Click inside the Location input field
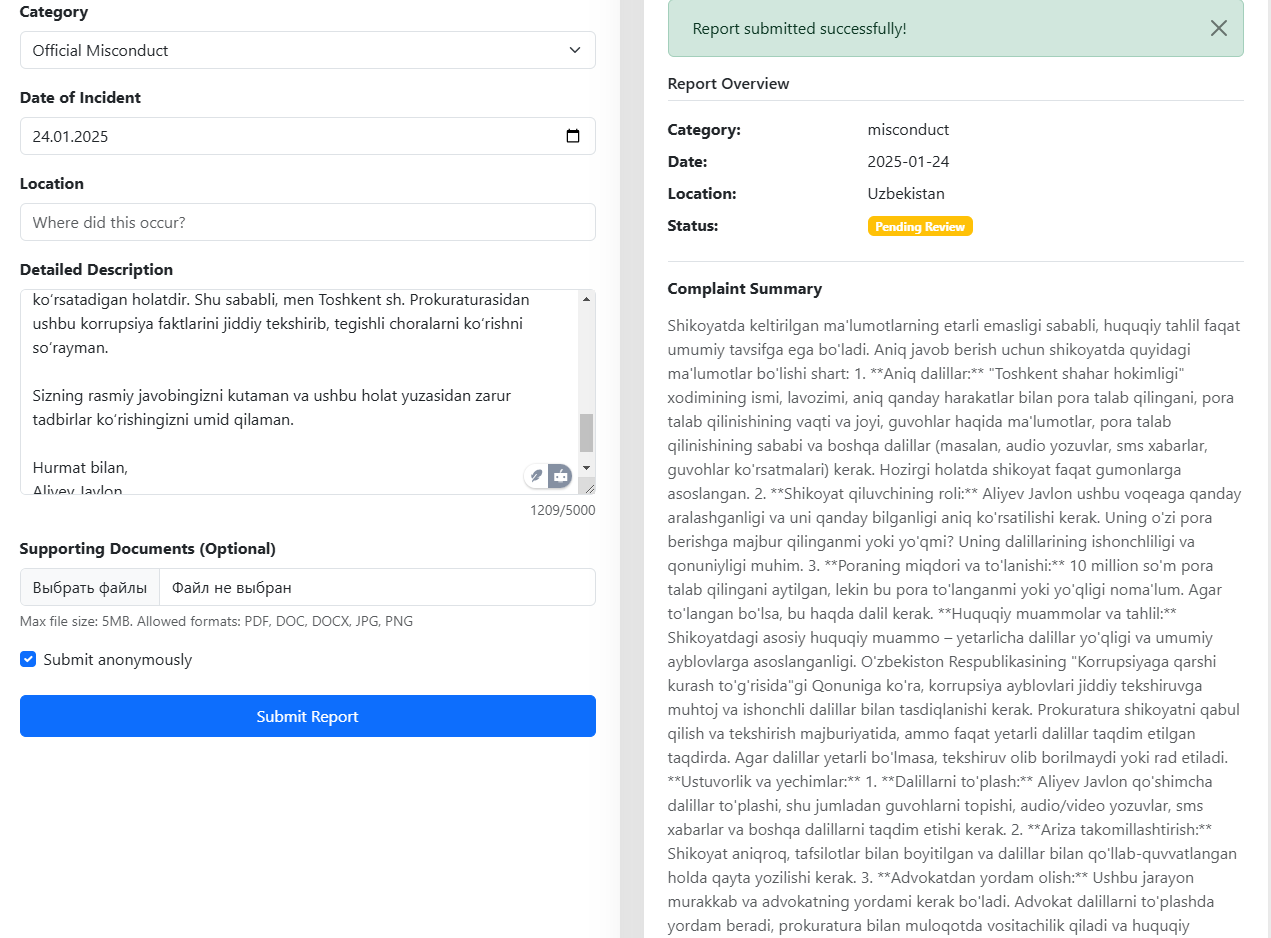Viewport: 1271px width, 938px height. tap(307, 222)
